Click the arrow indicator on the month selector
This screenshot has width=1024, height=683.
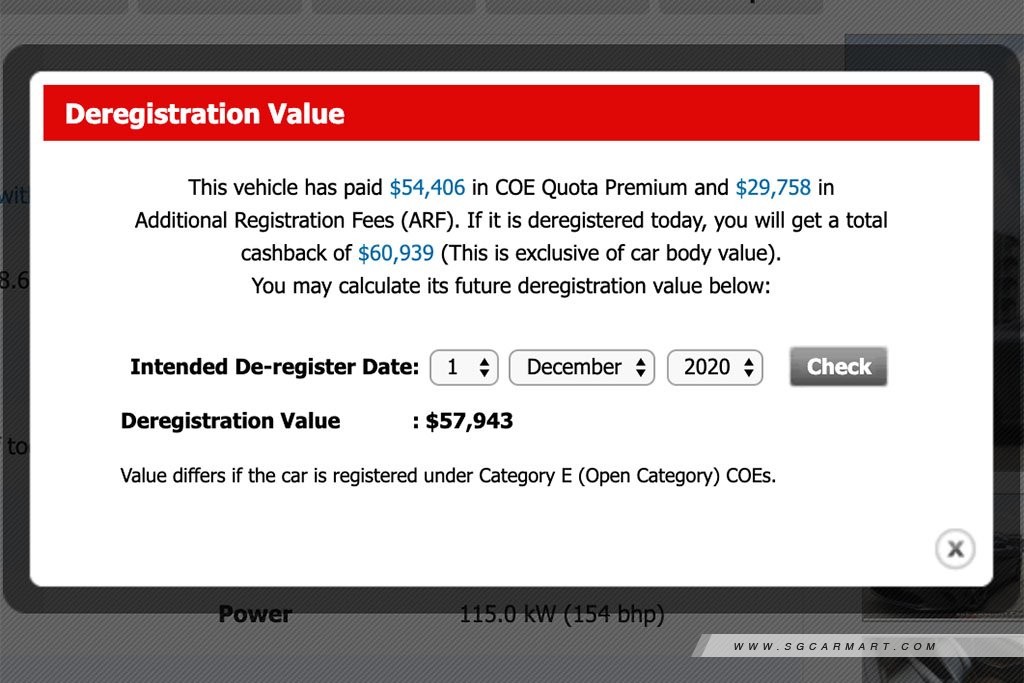coord(641,367)
